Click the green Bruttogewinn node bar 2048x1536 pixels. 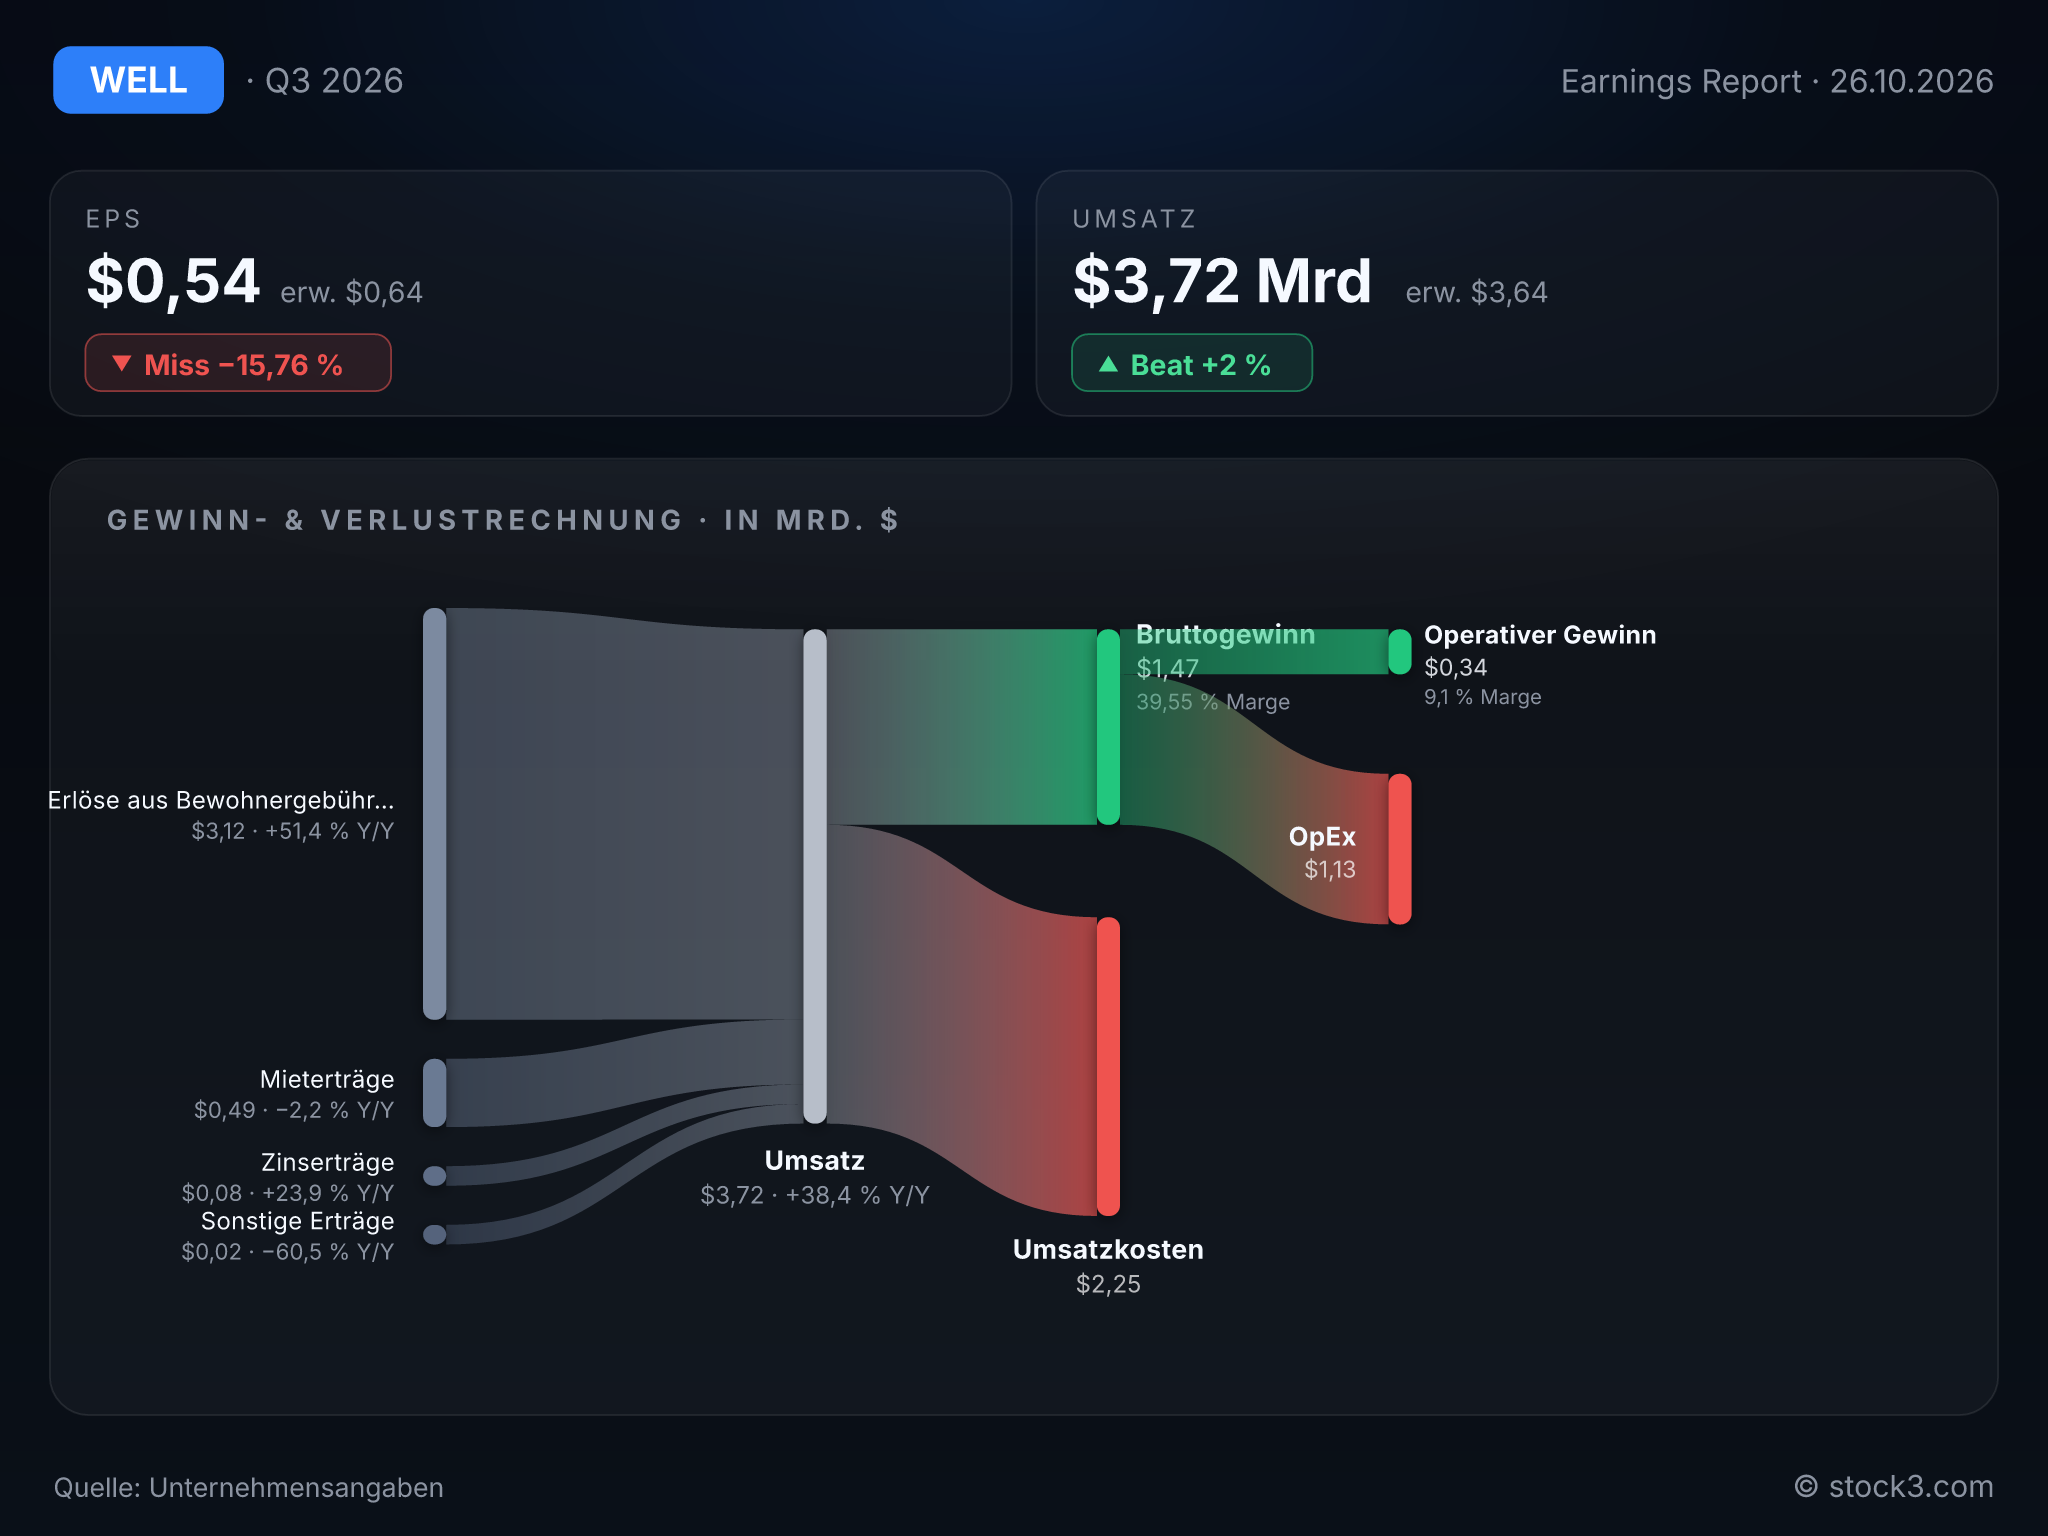[1108, 727]
